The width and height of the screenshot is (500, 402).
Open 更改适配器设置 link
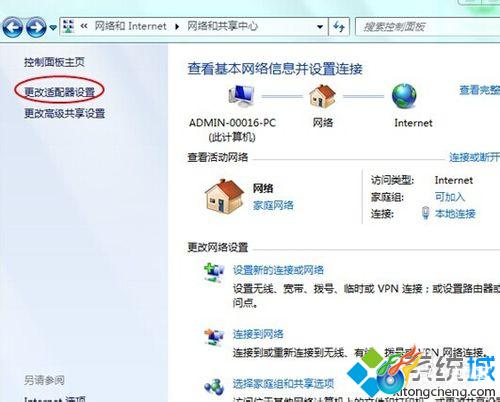point(59,92)
